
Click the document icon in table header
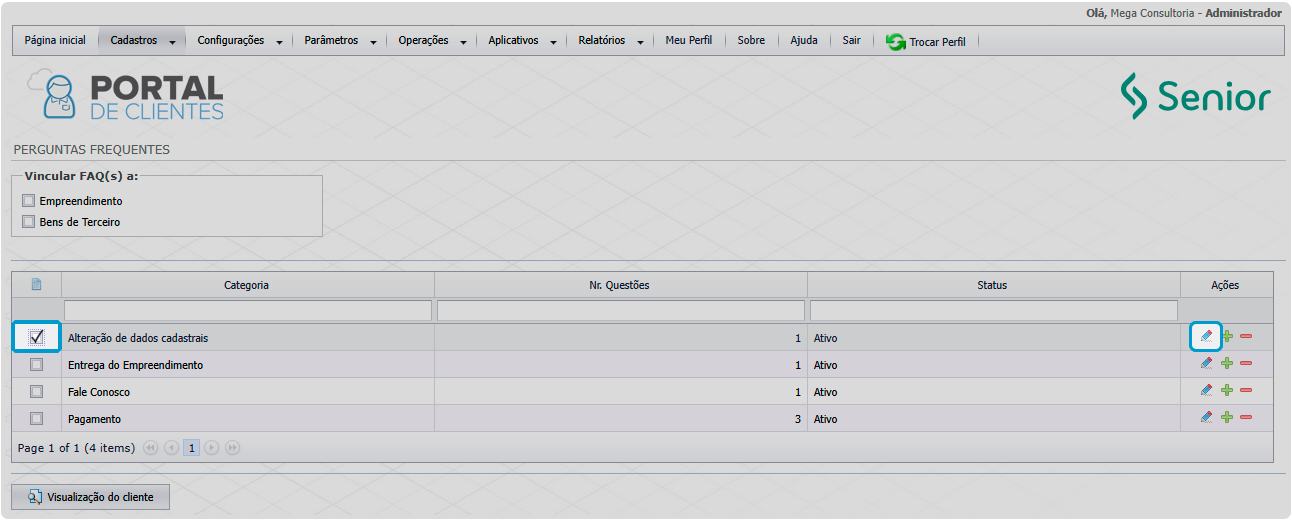click(x=37, y=284)
